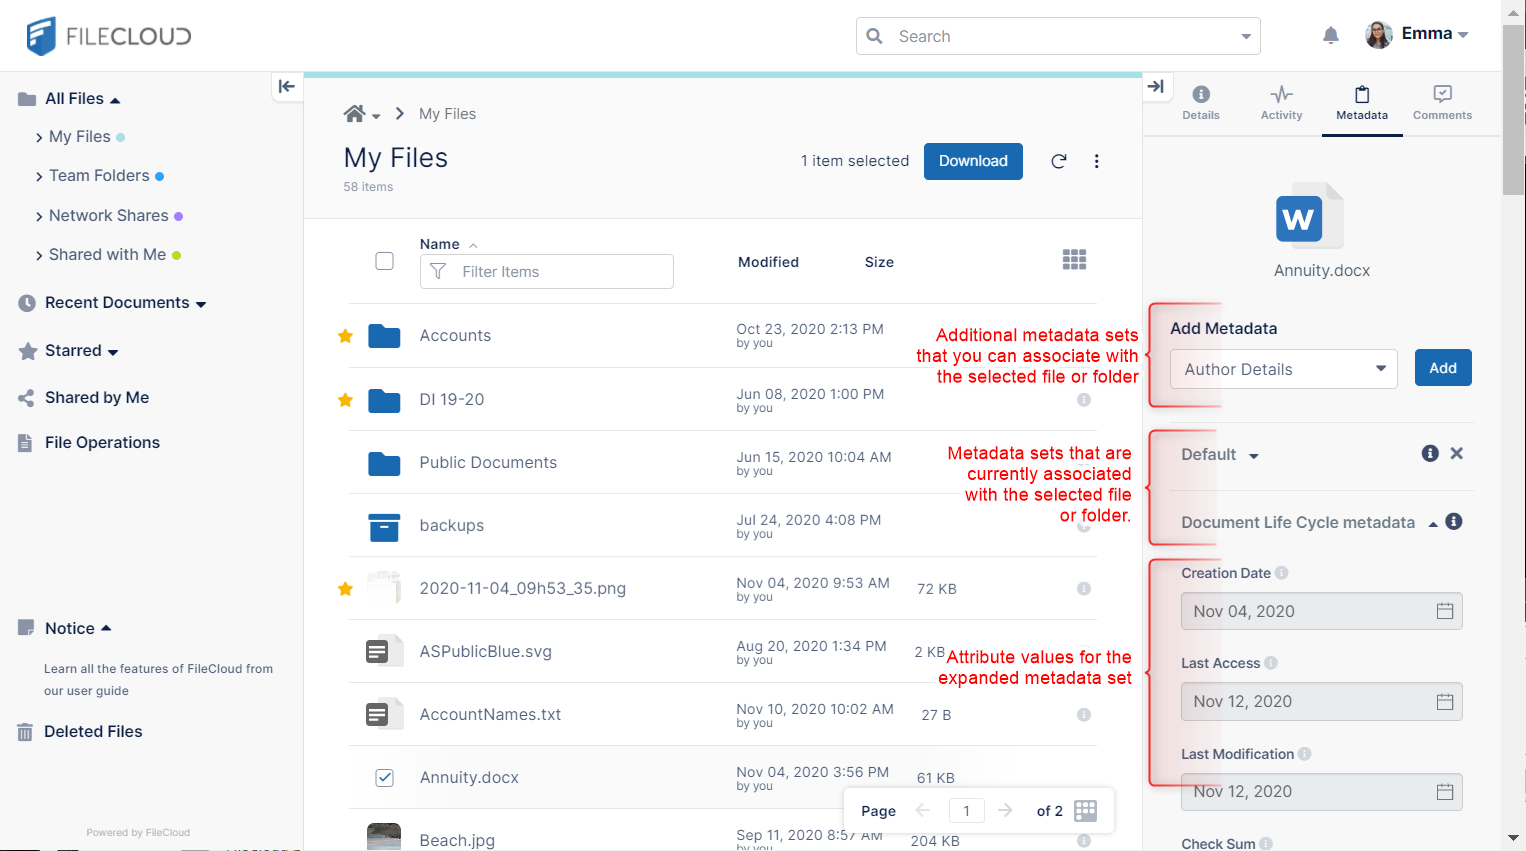Uncheck the Annuity.docx checkbox

pos(384,777)
